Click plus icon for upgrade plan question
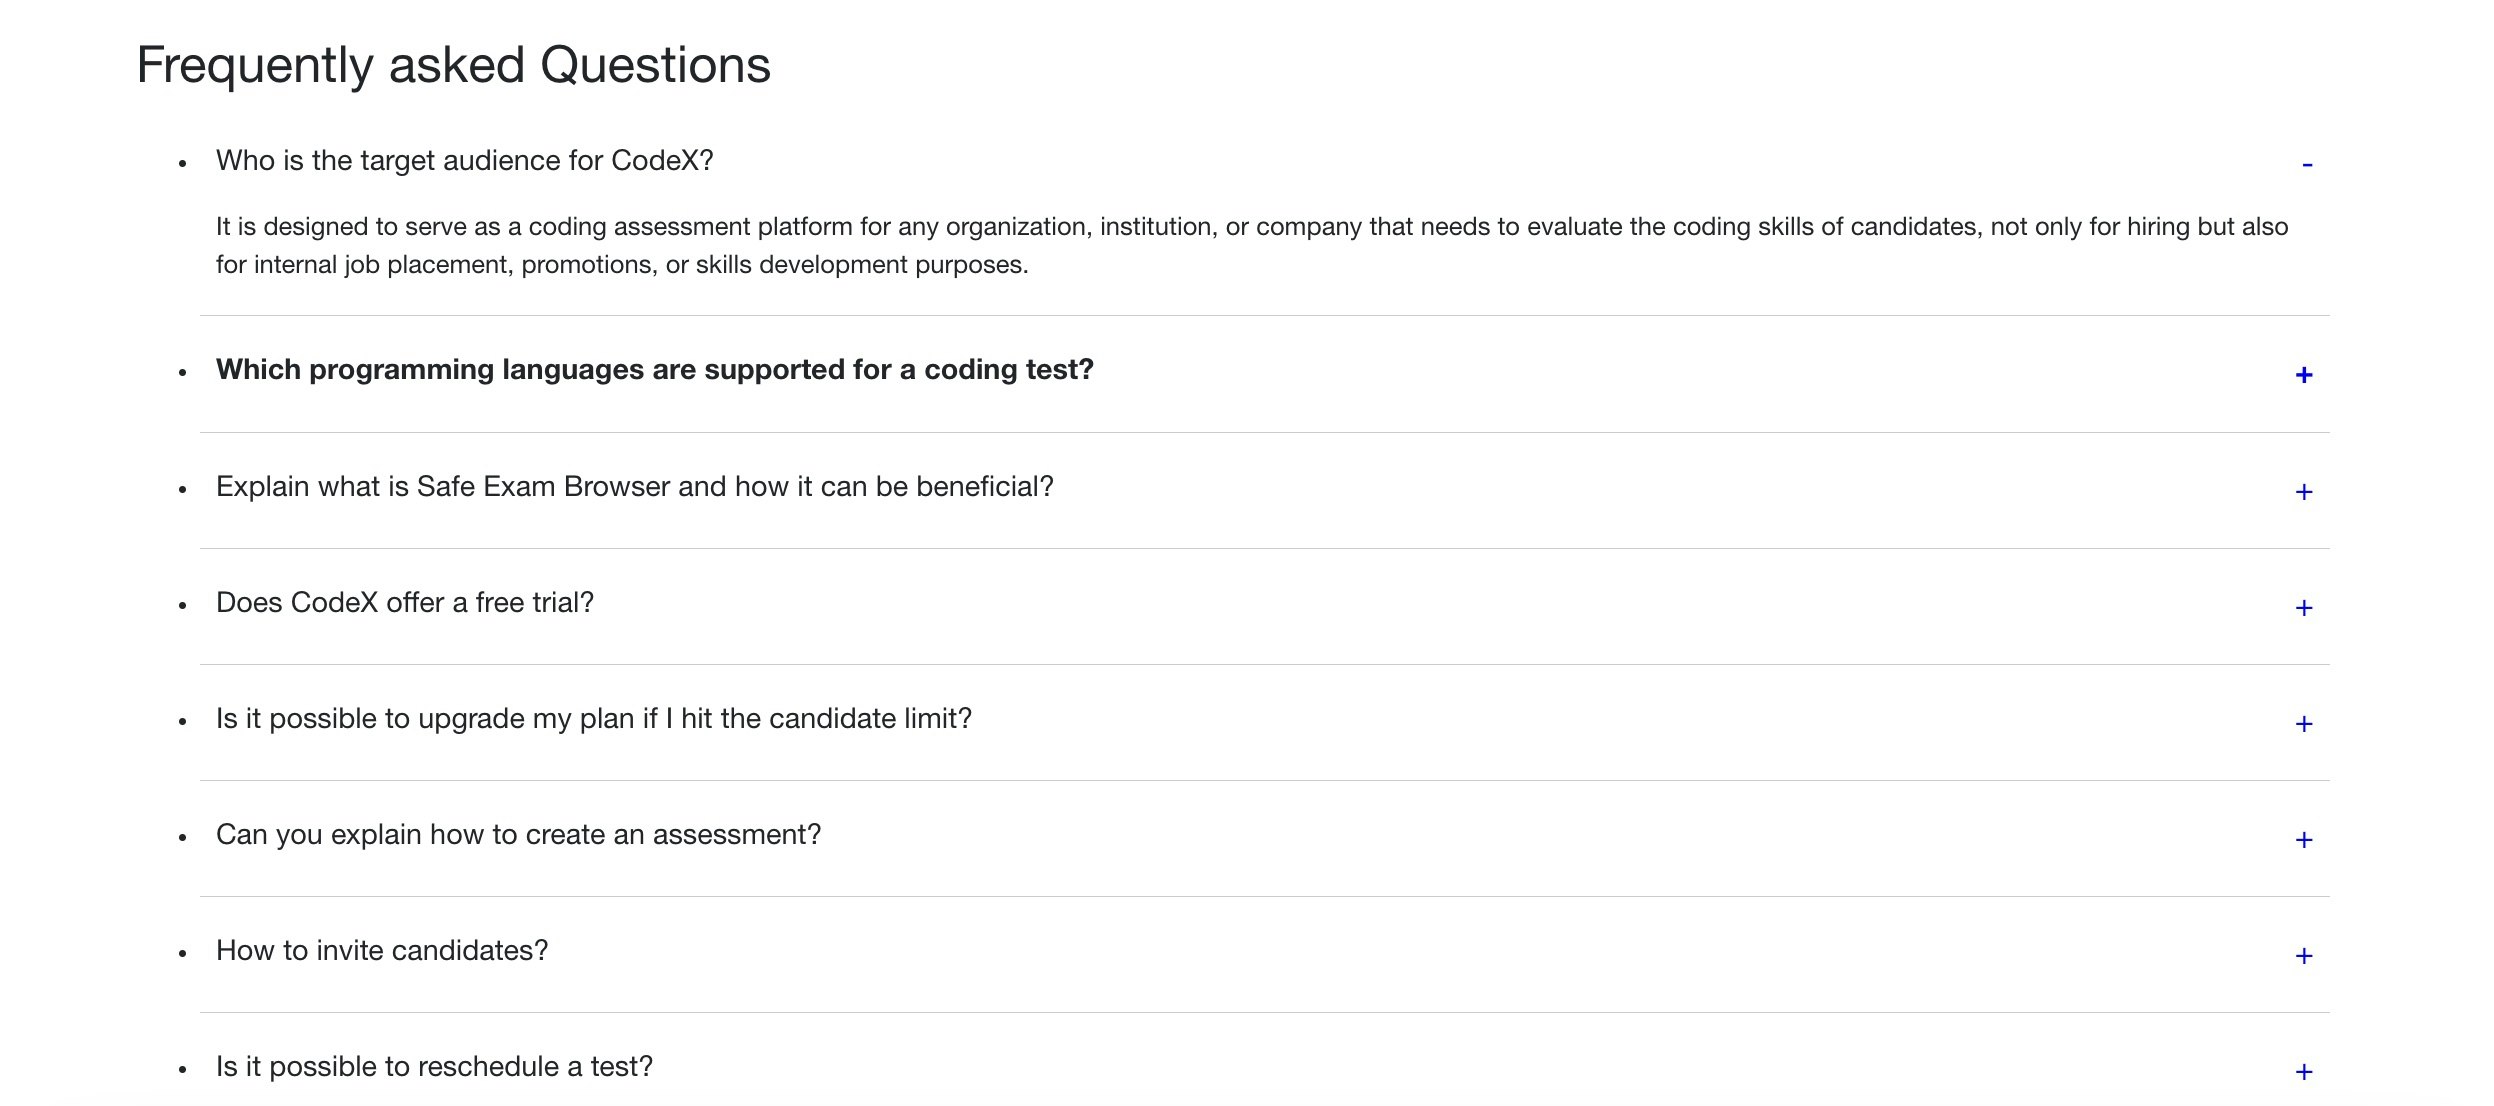Screen dimensions: 2494x1106 click(2303, 724)
